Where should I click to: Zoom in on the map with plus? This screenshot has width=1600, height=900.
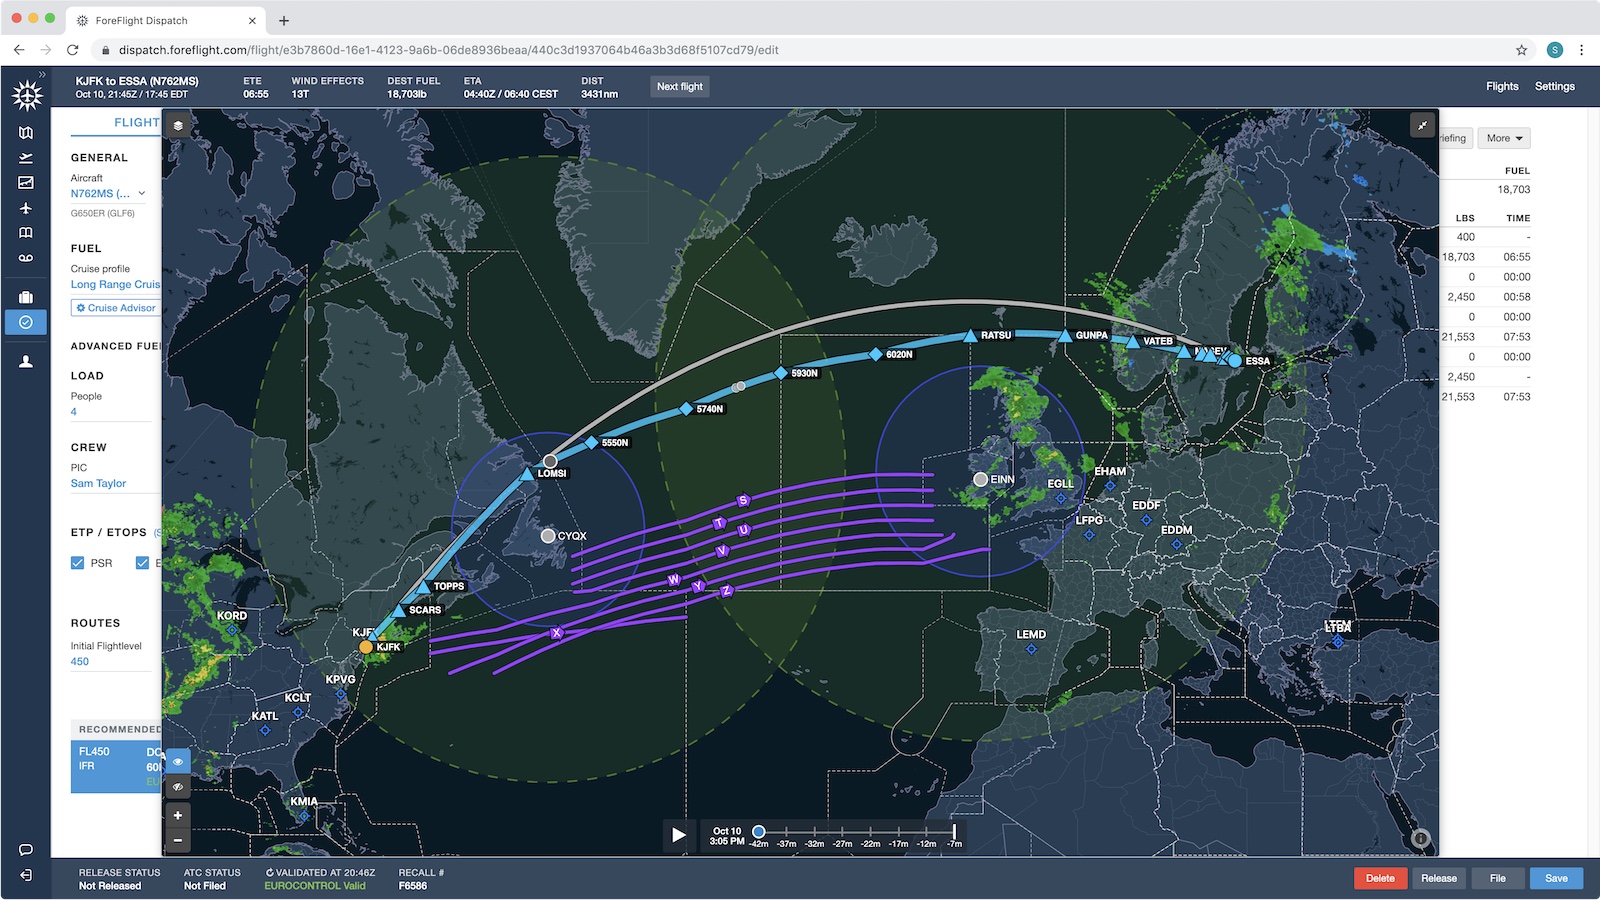tap(178, 816)
